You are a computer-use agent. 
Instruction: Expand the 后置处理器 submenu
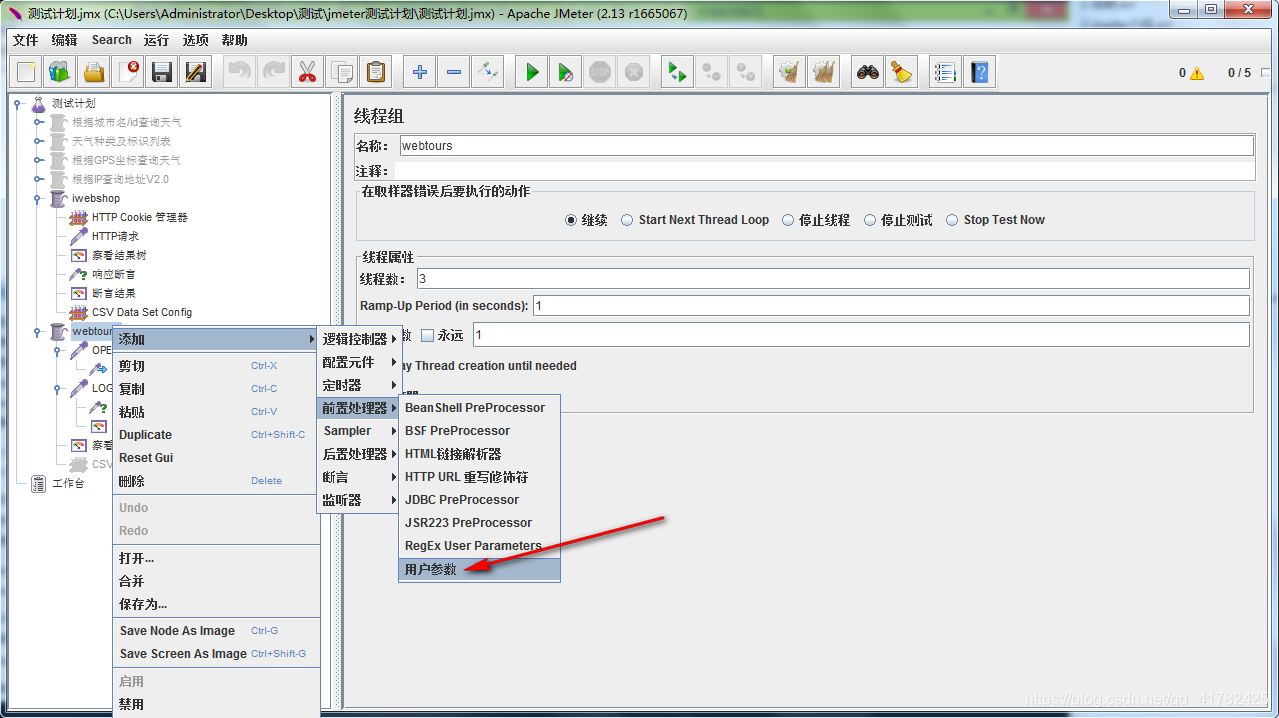click(x=359, y=454)
